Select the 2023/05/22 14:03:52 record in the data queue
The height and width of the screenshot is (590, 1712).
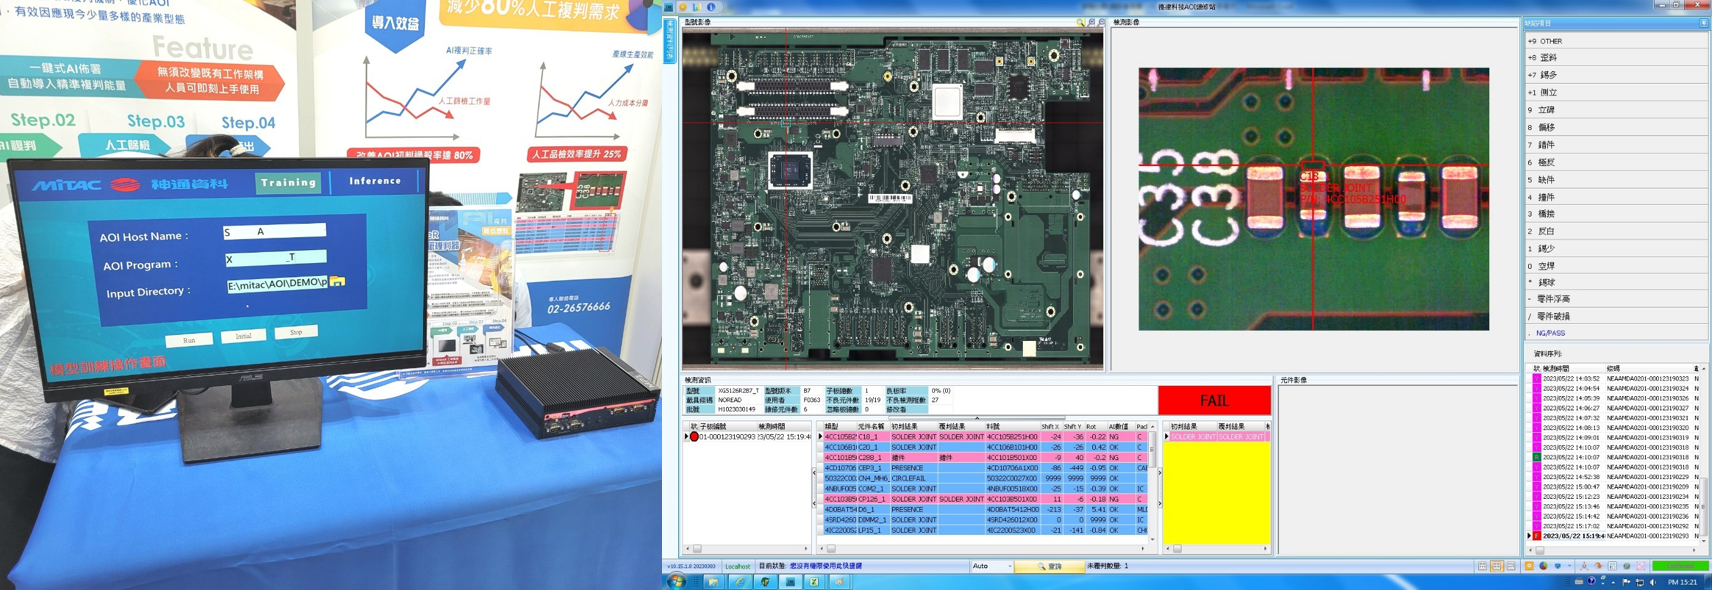pos(1613,378)
